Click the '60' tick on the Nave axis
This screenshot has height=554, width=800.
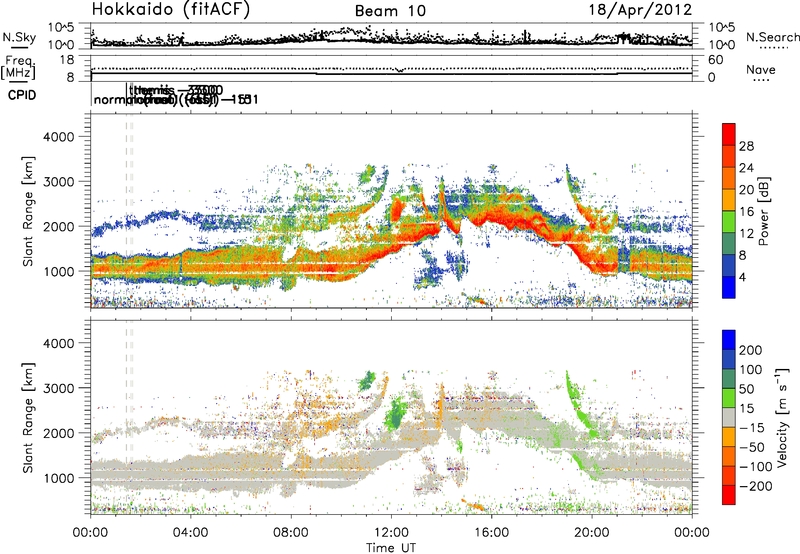(715, 60)
